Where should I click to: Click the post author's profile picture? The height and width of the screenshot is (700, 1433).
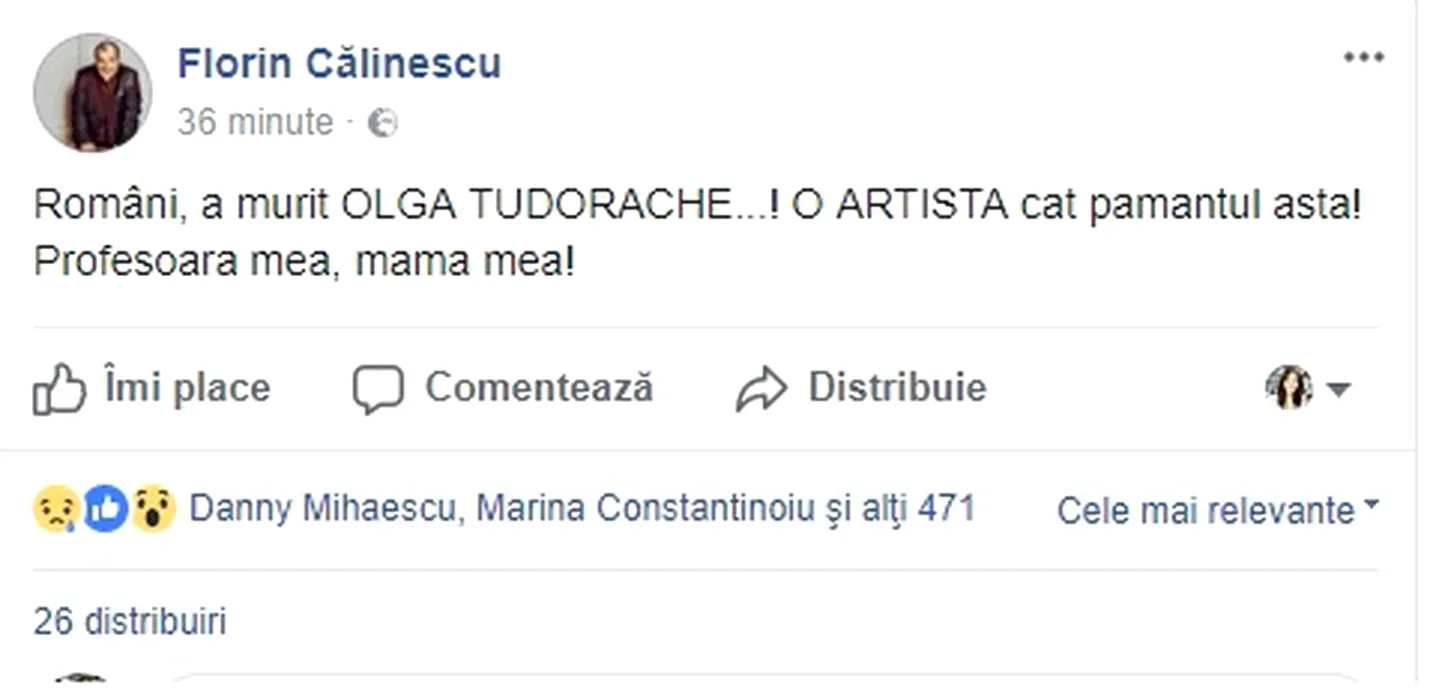(93, 92)
